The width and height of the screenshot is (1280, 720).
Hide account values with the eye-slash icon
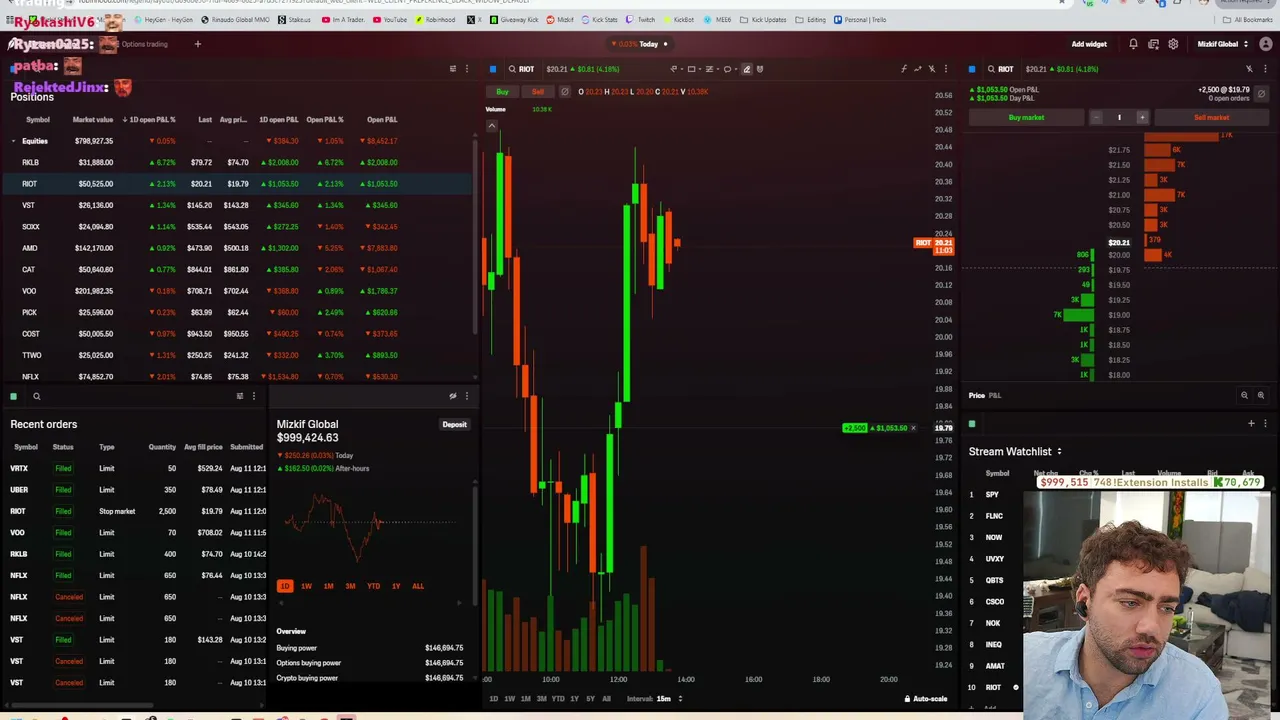(x=453, y=396)
